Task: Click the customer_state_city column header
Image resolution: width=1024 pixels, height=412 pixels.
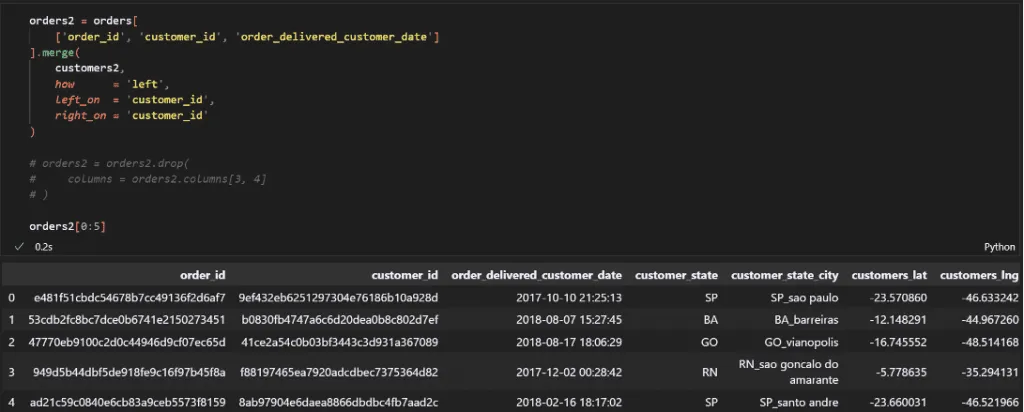Action: click(784, 276)
